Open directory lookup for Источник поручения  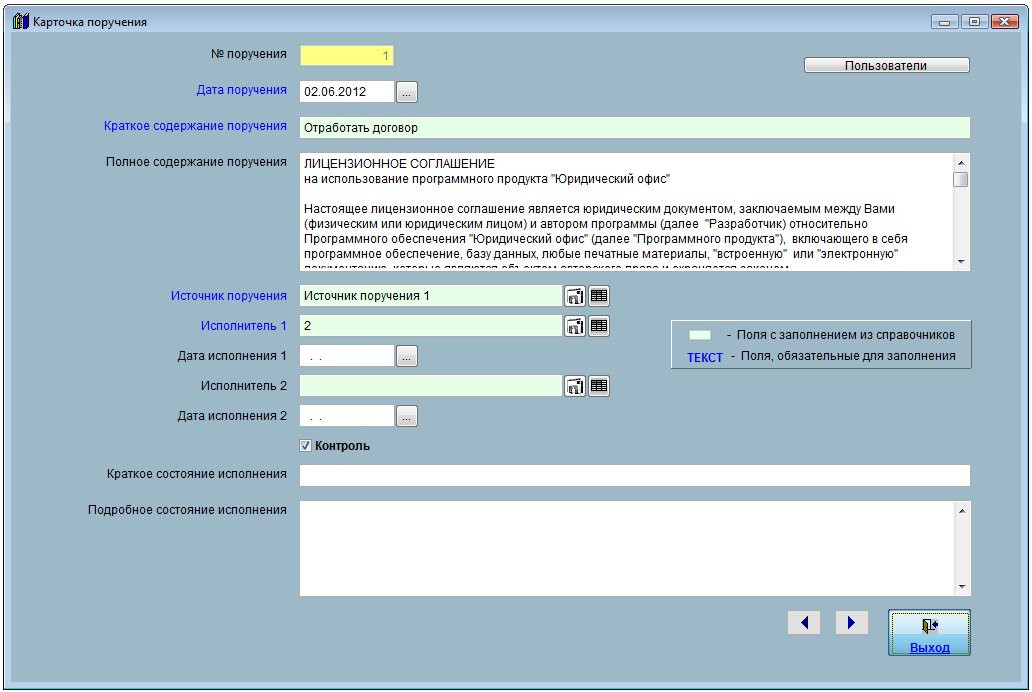(575, 296)
